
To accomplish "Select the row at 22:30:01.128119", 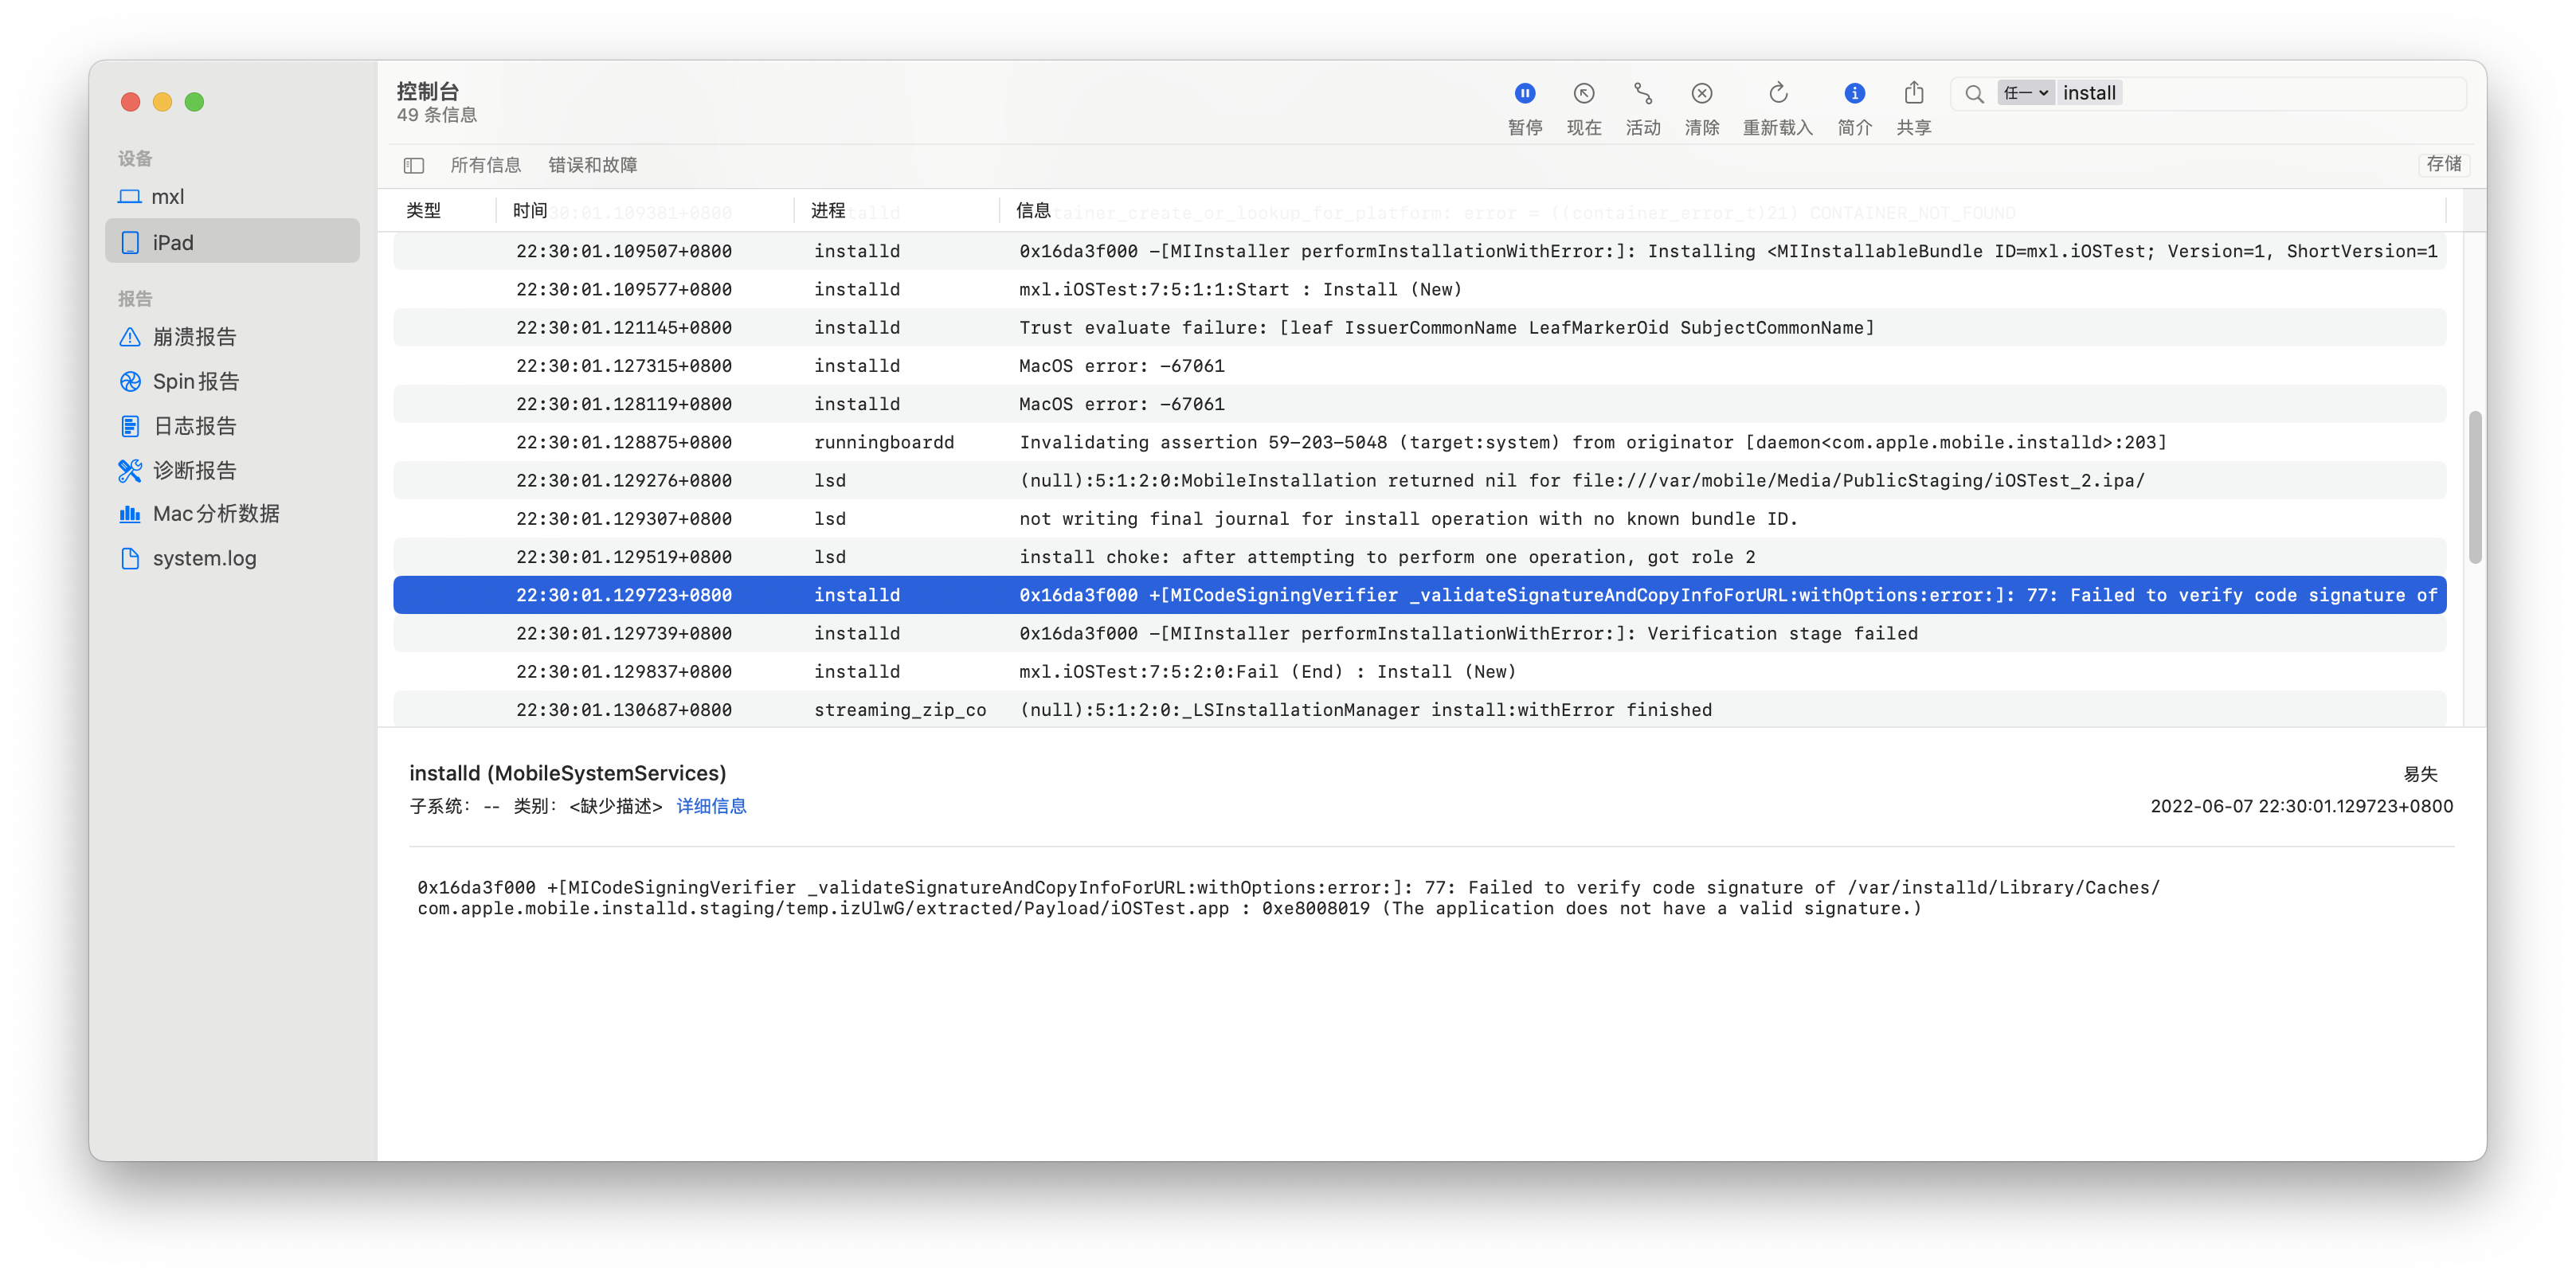I will (x=1419, y=404).
